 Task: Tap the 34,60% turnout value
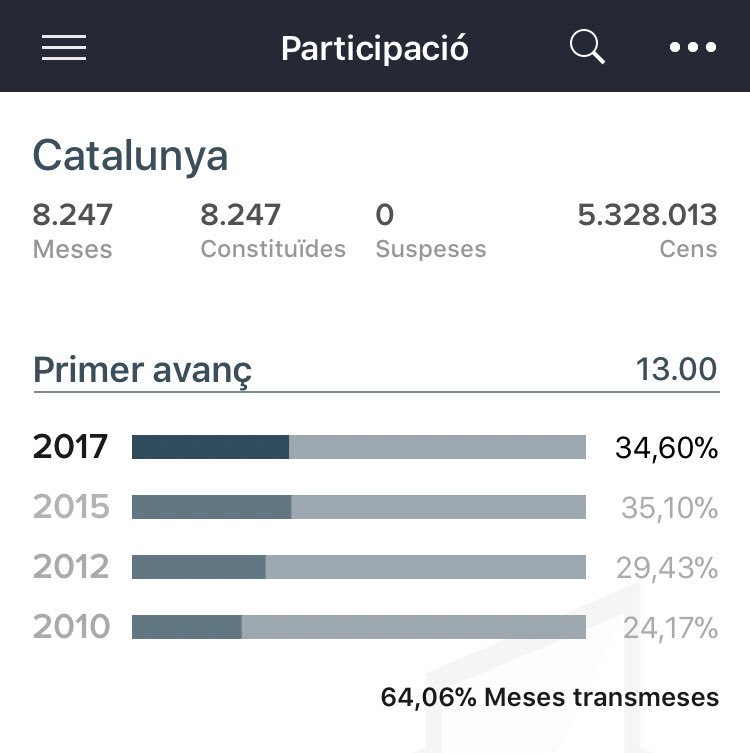pyautogui.click(x=666, y=448)
